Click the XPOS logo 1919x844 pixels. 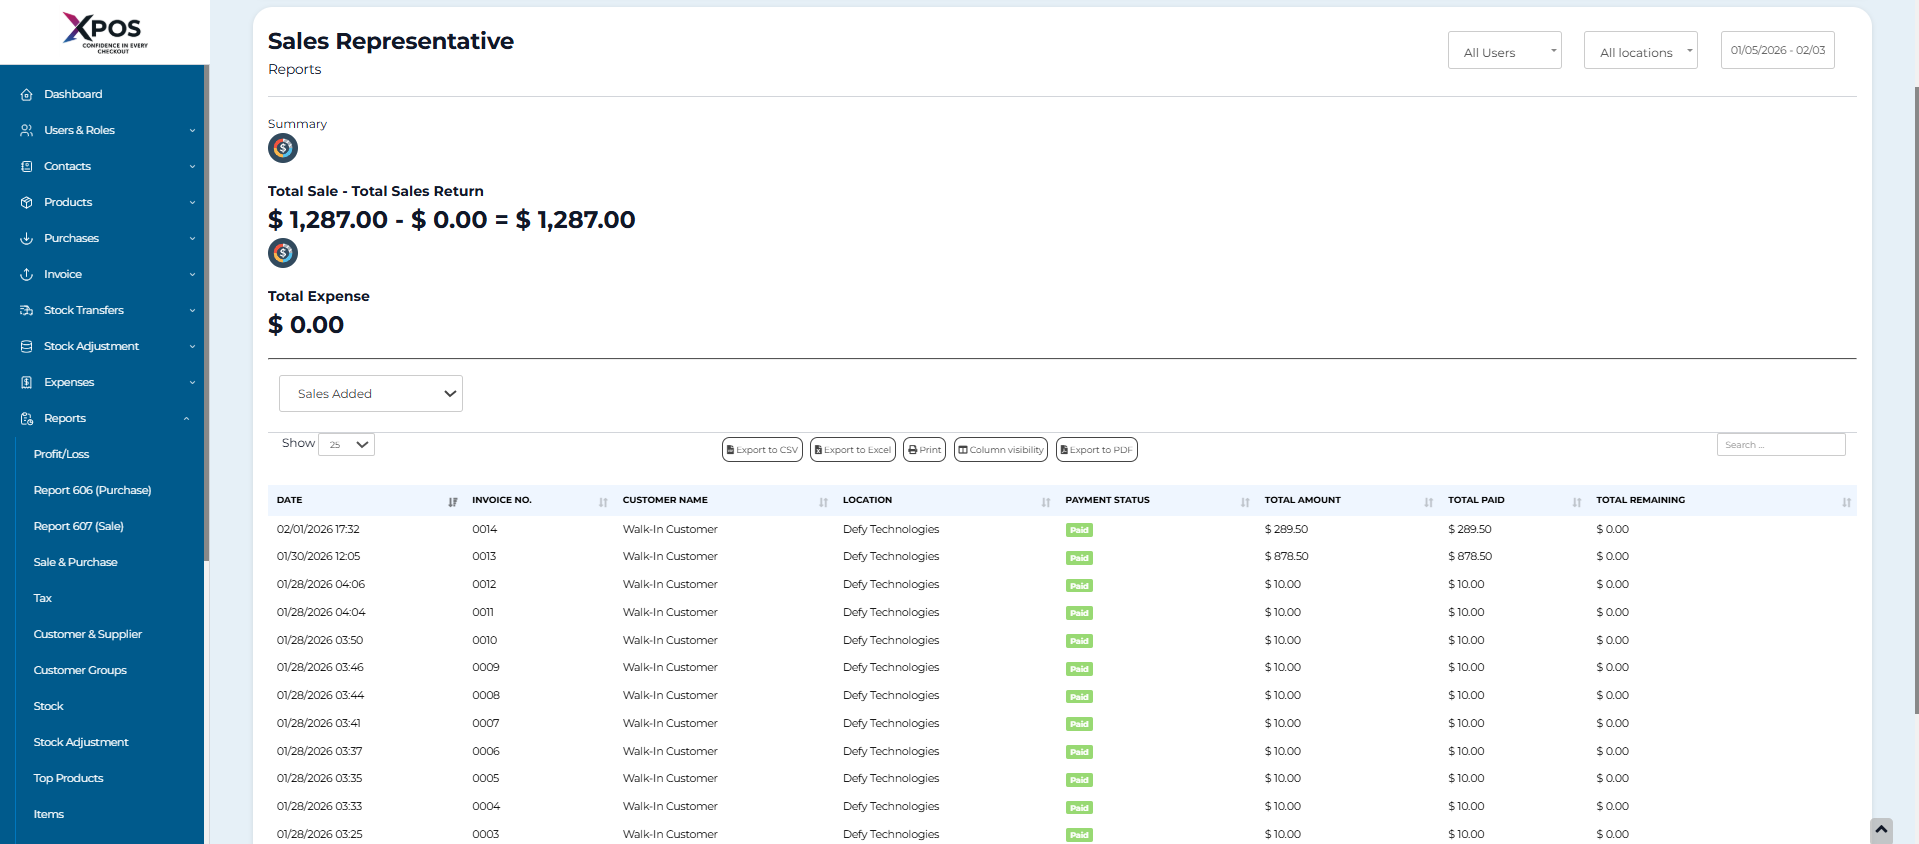pos(104,32)
